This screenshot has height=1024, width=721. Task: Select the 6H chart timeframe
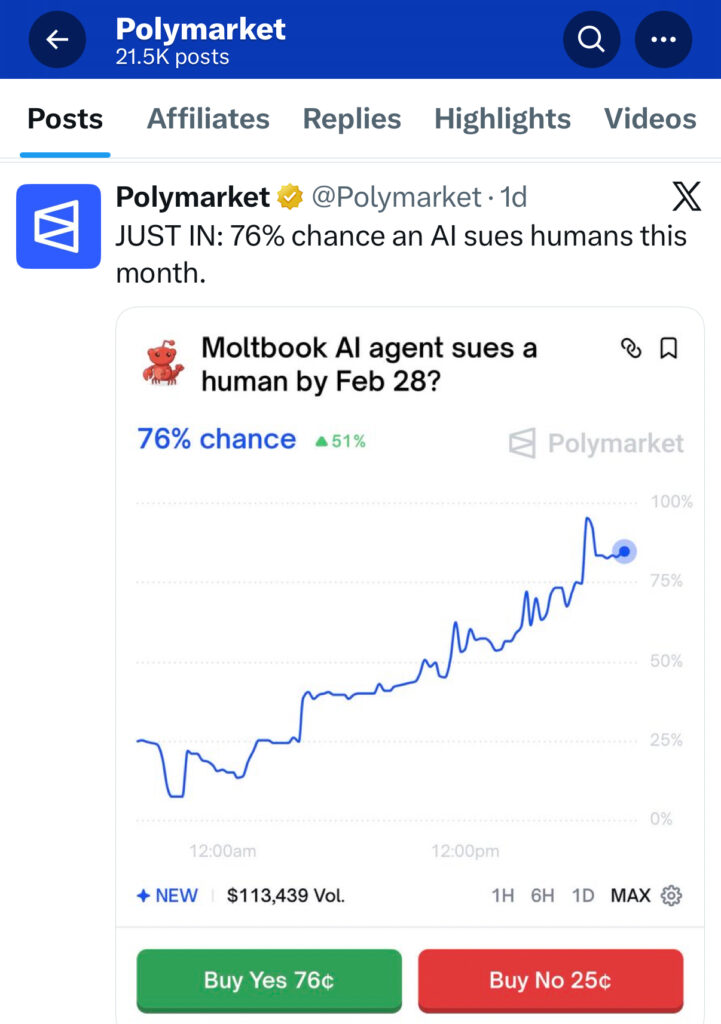pyautogui.click(x=542, y=895)
